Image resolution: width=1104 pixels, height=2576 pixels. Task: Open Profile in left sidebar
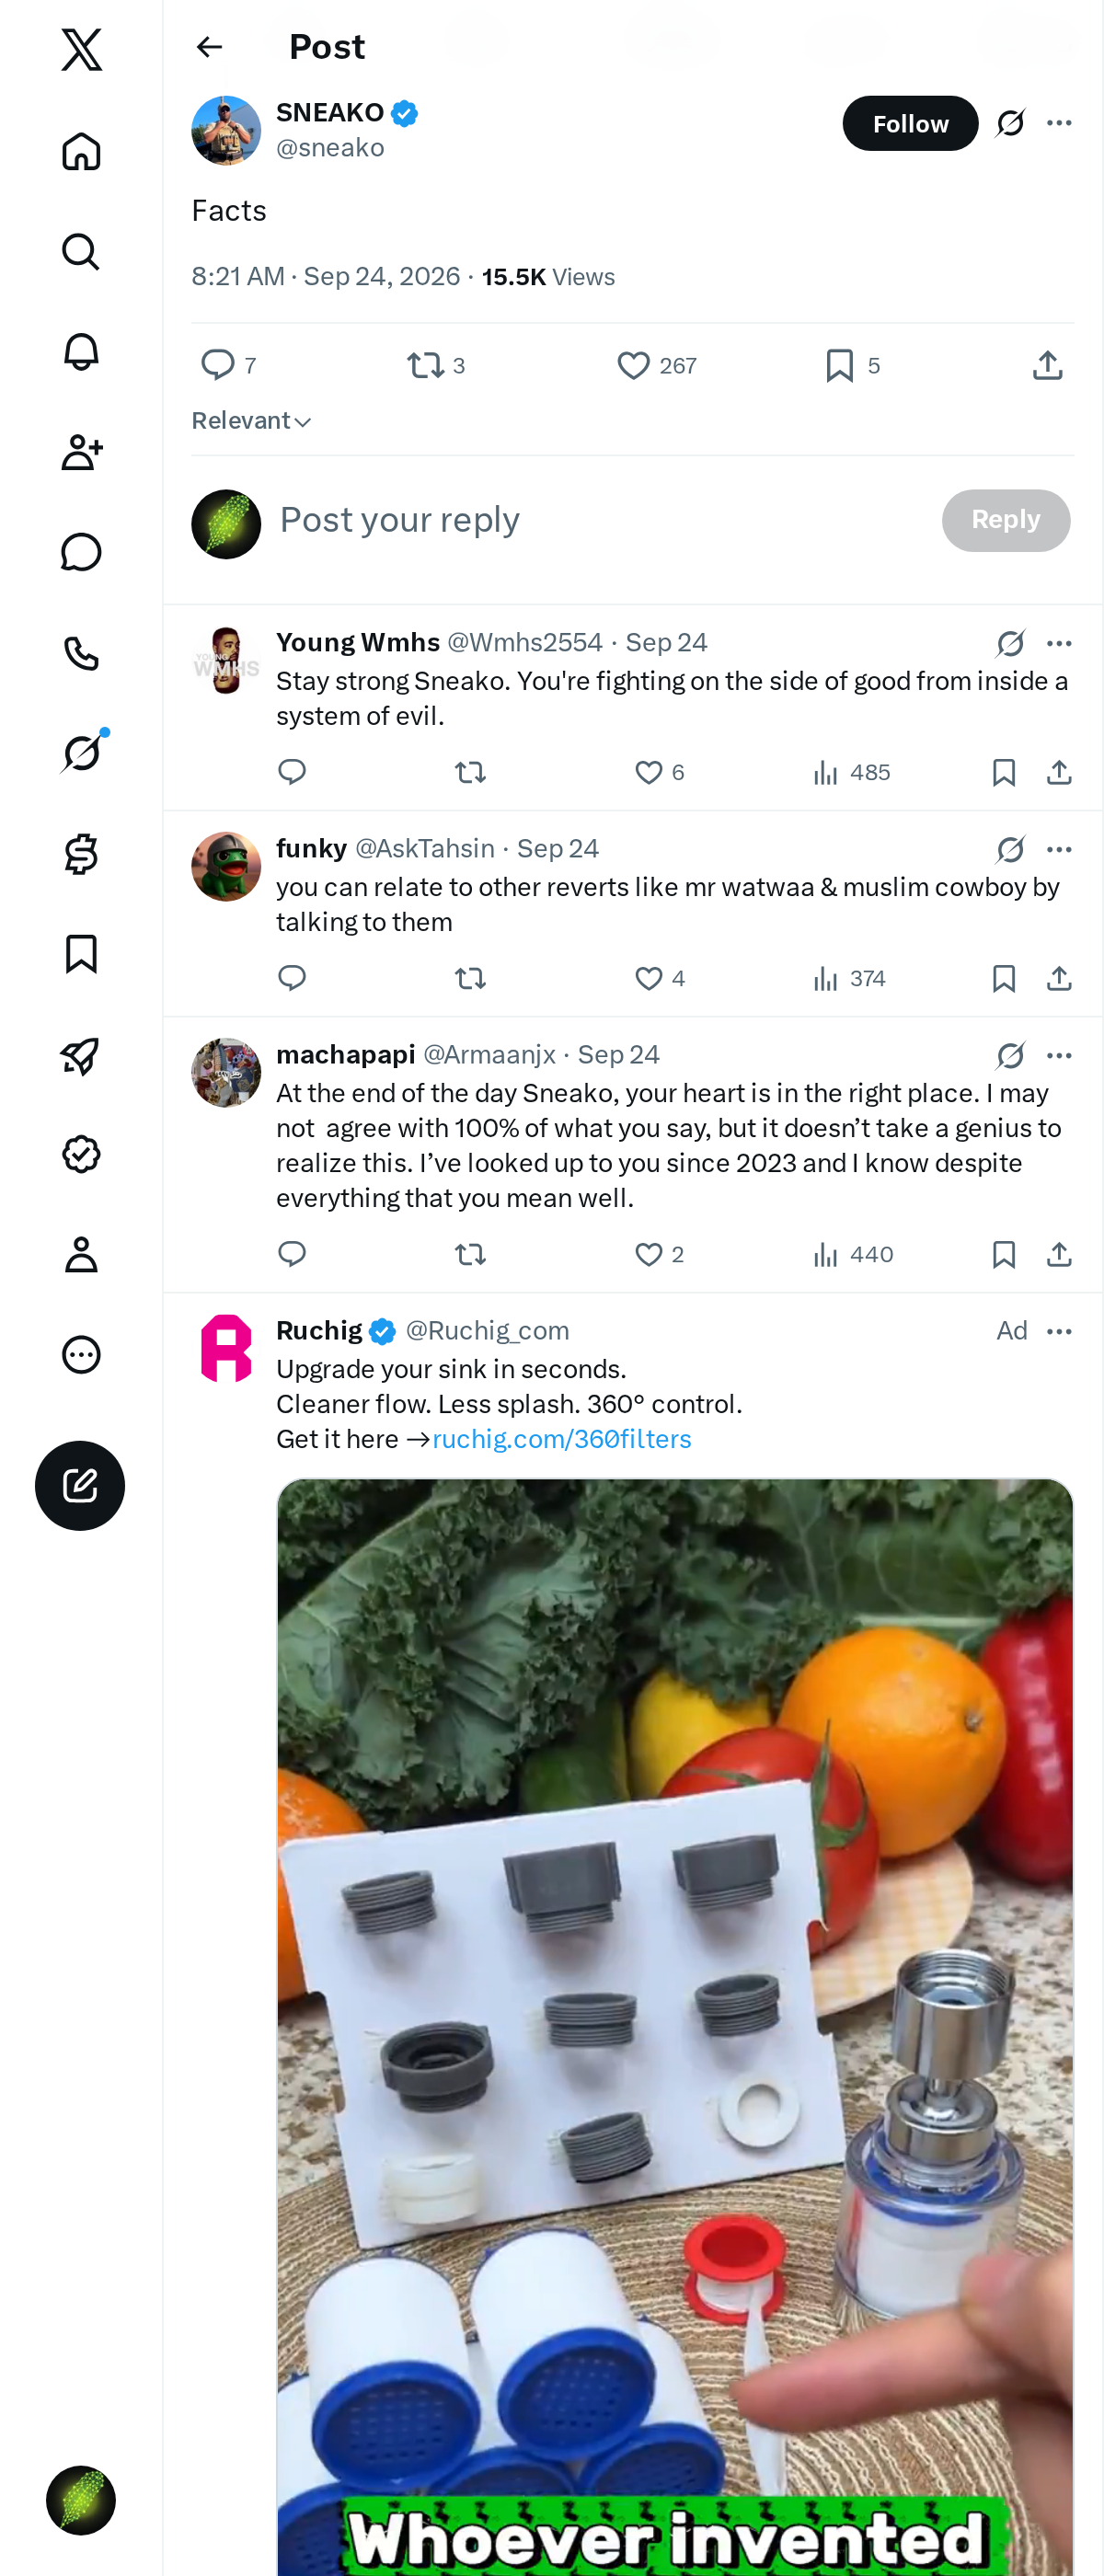81,1254
